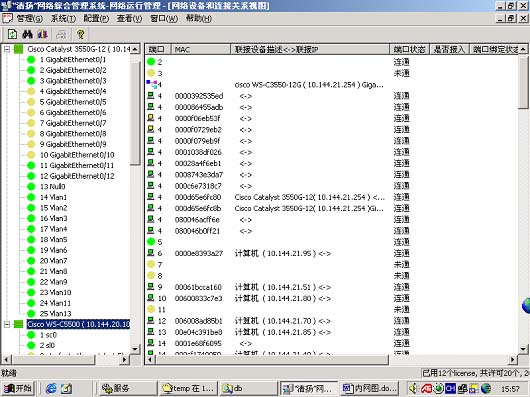This screenshot has width=530, height=397.
Task: Click the binoculars search toolbar icon
Action: tap(27, 34)
